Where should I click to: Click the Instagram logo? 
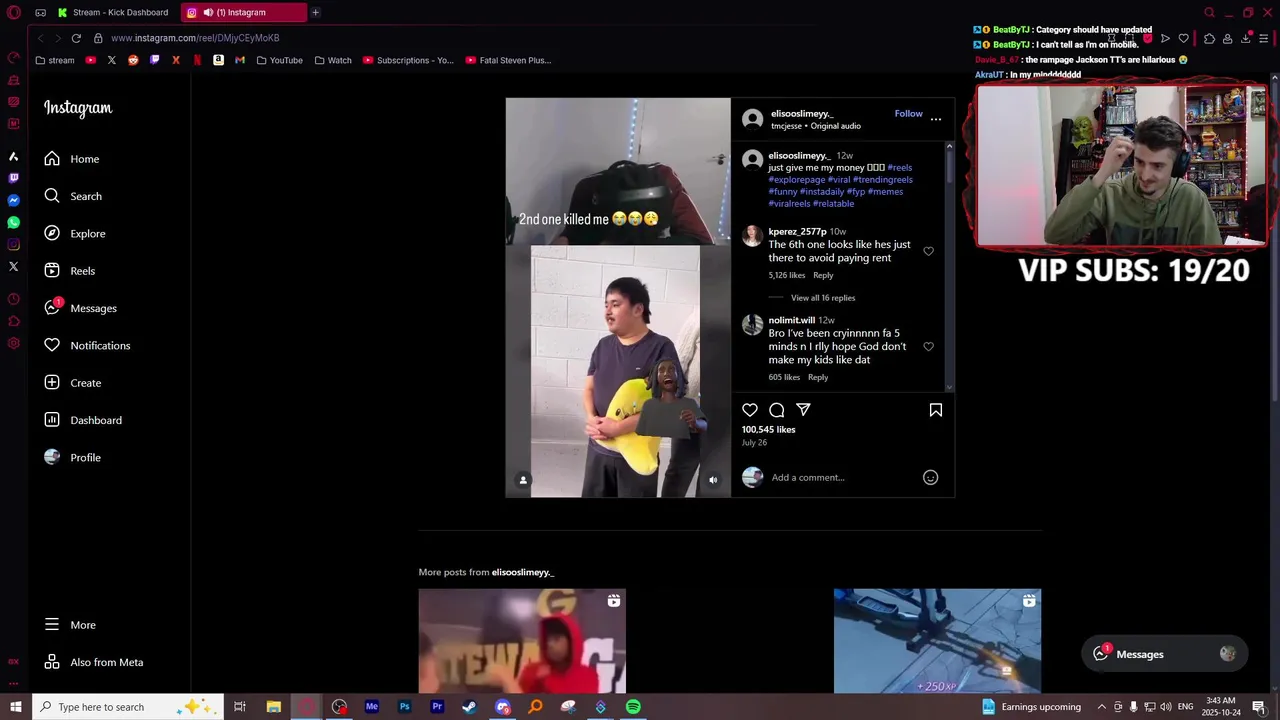[x=78, y=108]
